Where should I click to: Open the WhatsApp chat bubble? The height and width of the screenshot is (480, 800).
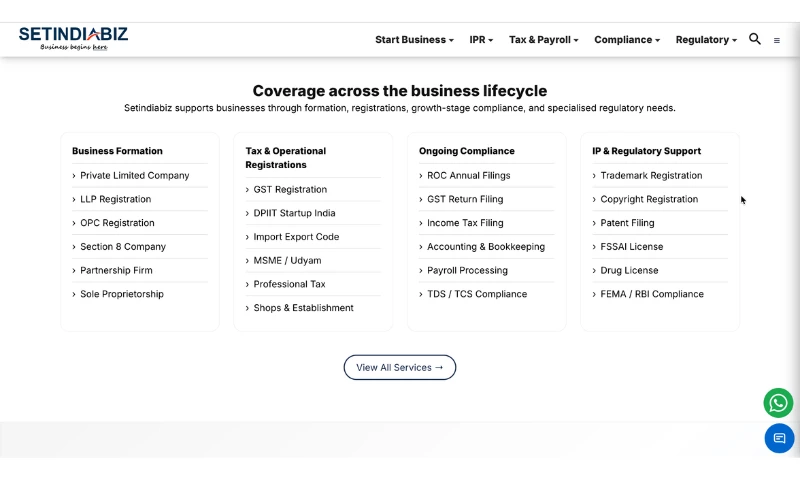click(778, 403)
